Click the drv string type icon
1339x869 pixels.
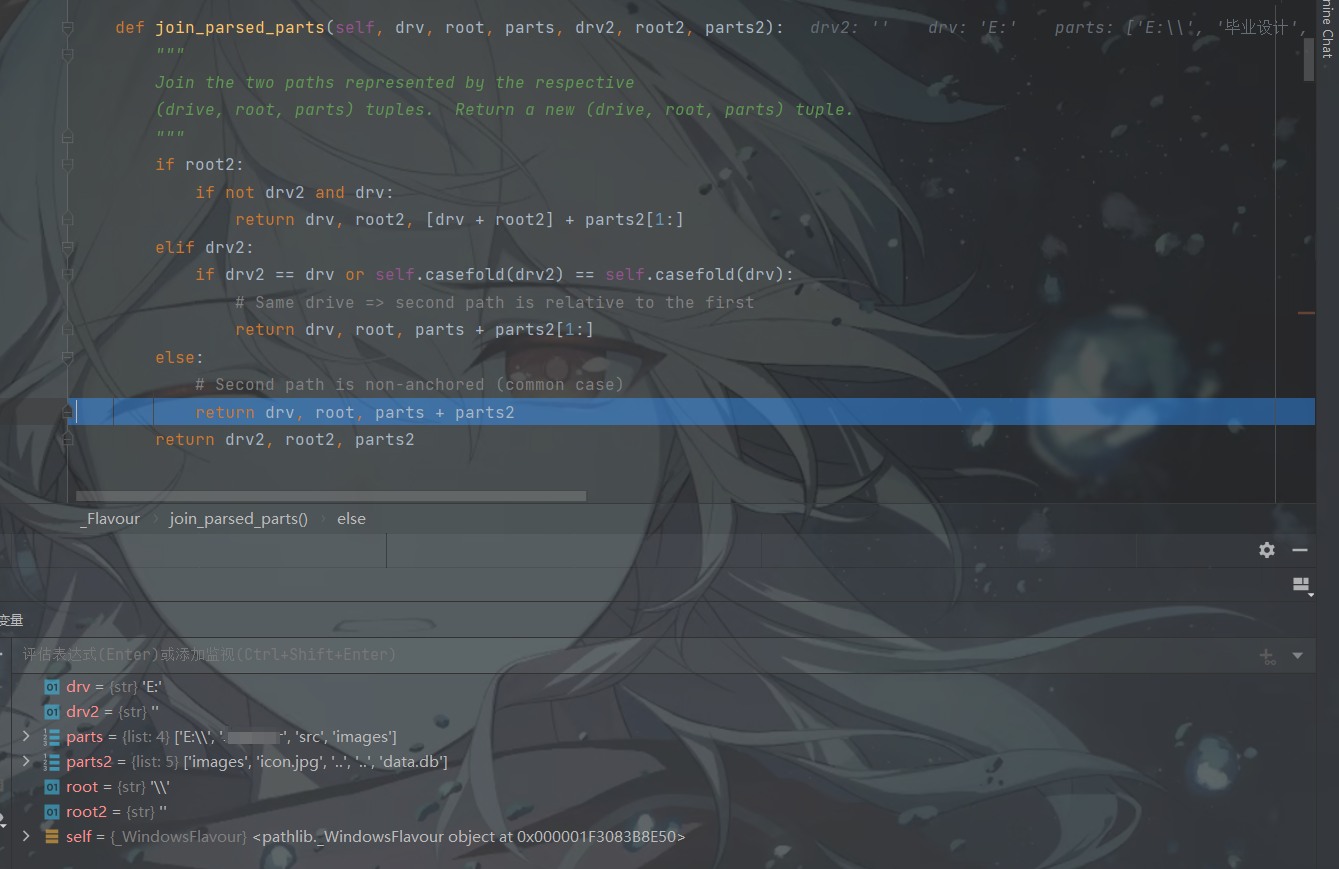click(x=52, y=687)
